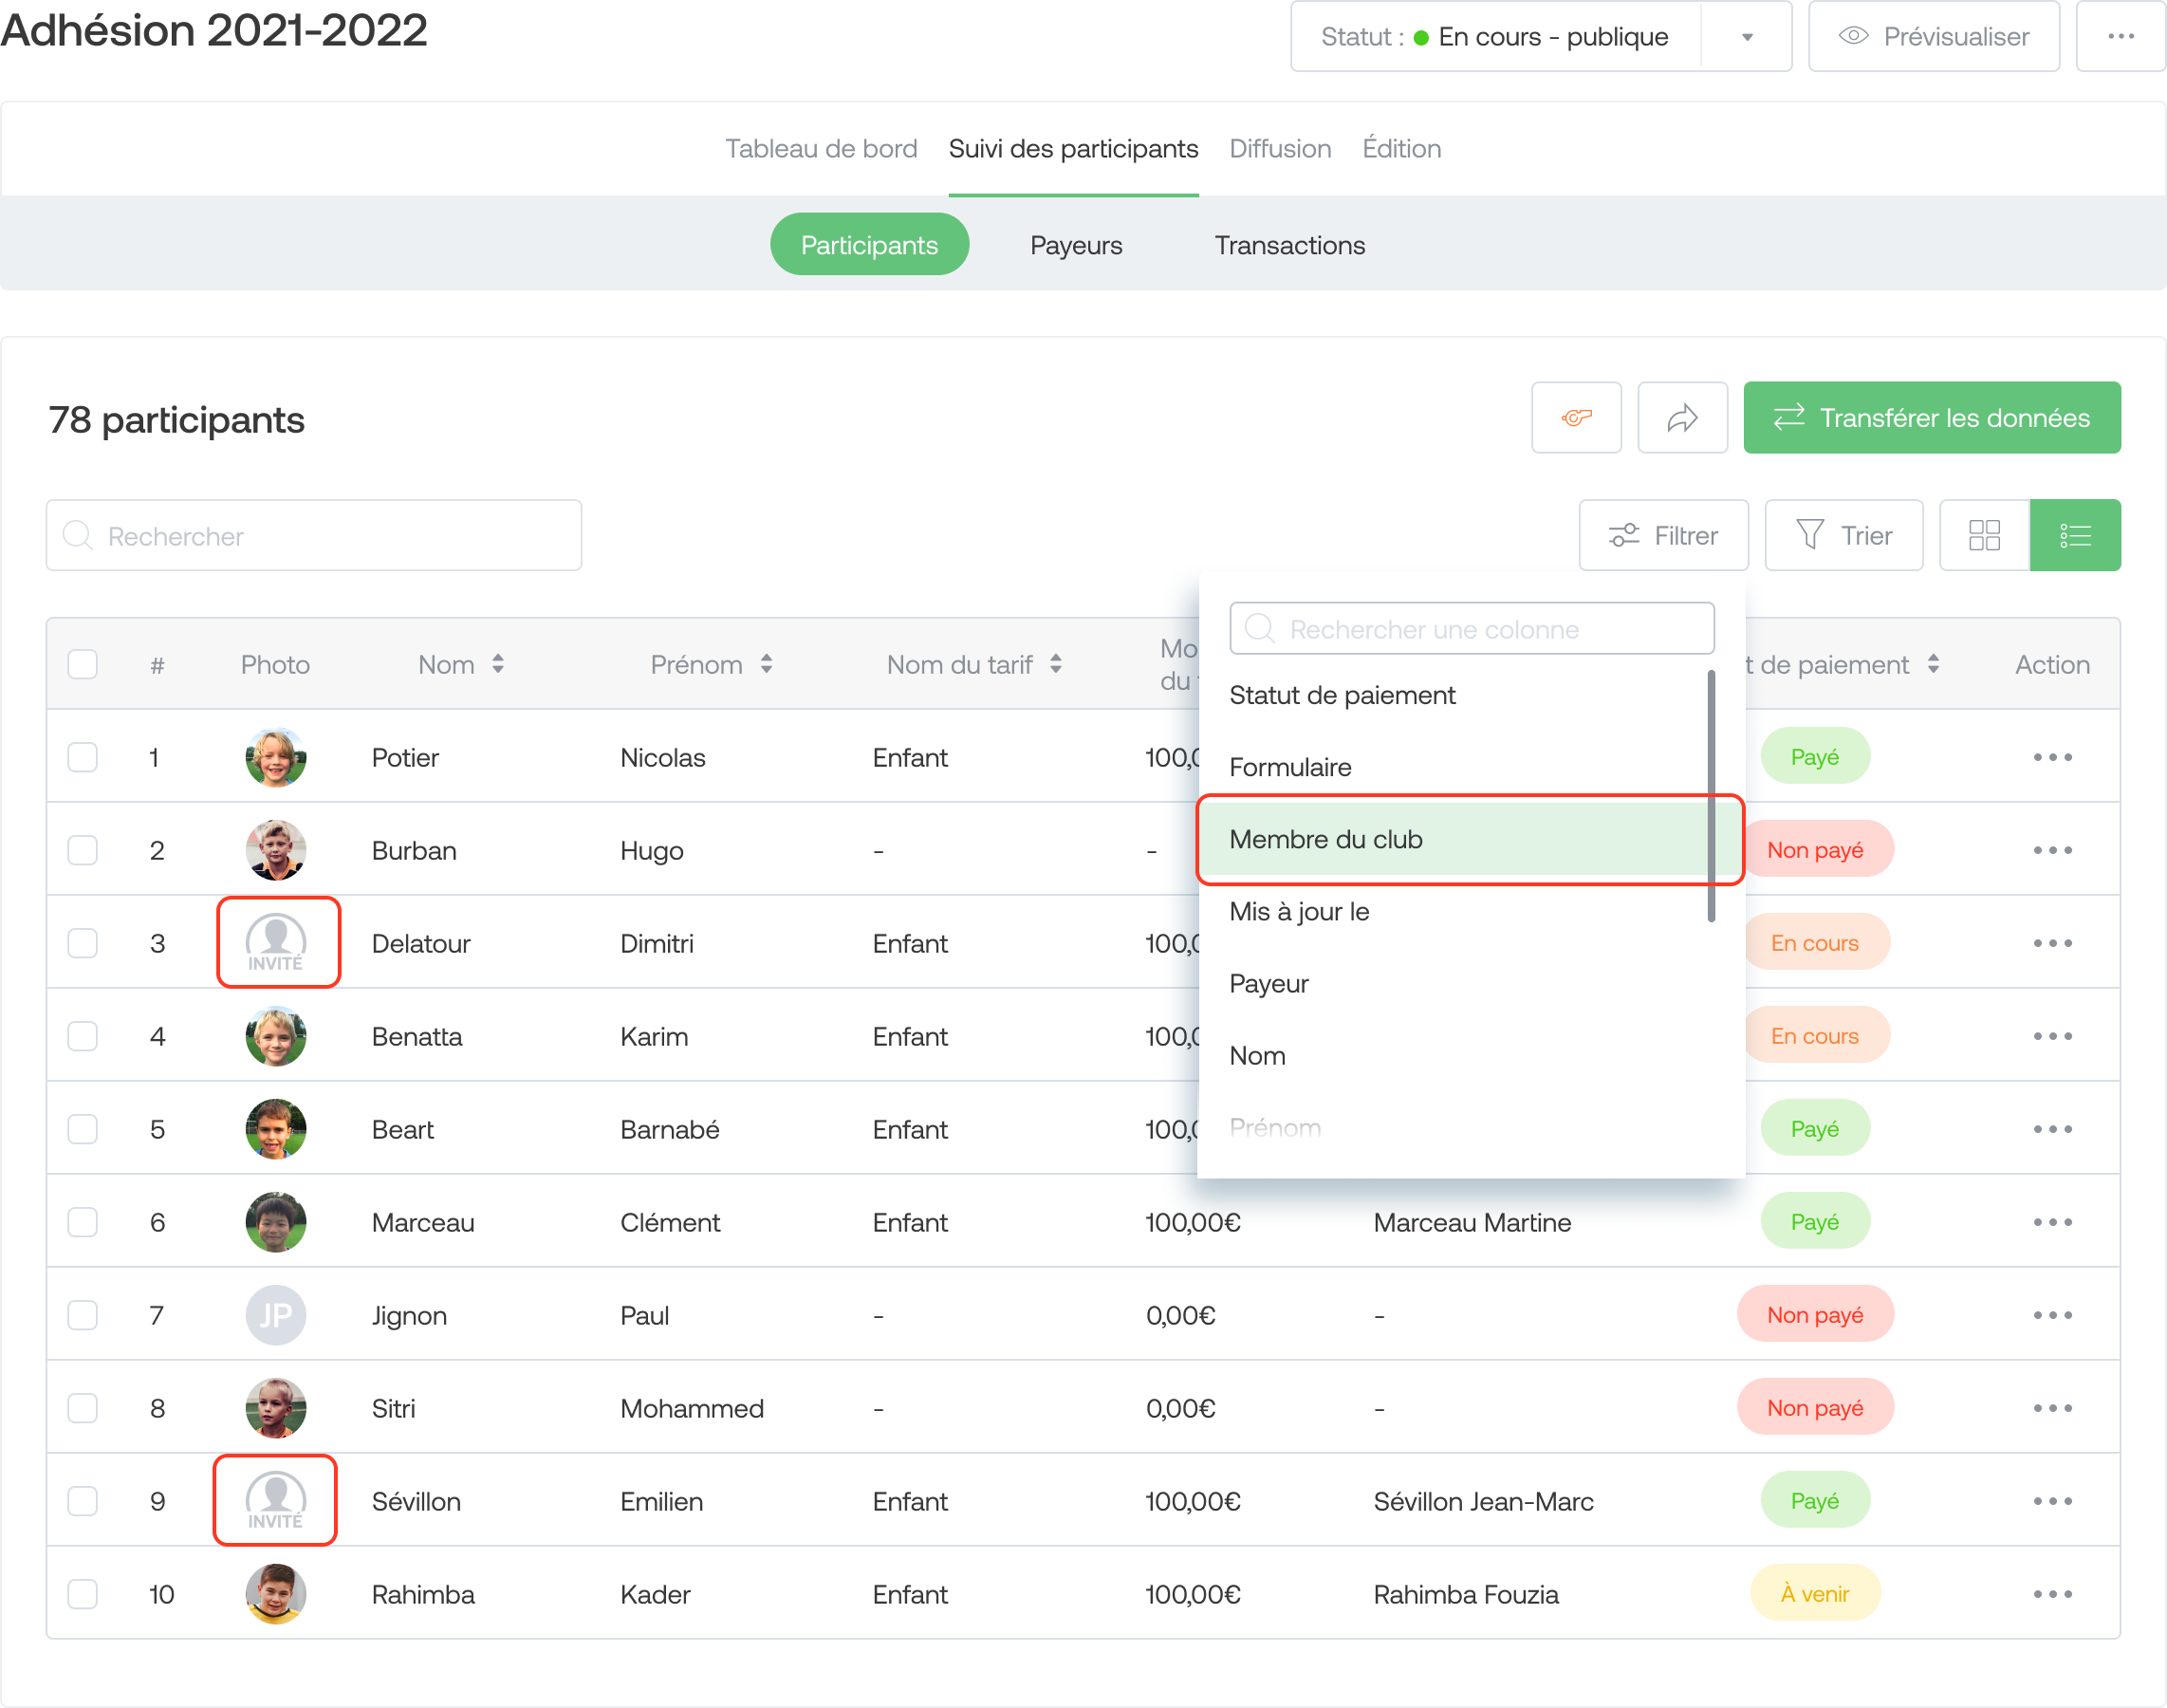Toggle the select-all header checkbox
The image size is (2167, 1708).
pyautogui.click(x=82, y=664)
